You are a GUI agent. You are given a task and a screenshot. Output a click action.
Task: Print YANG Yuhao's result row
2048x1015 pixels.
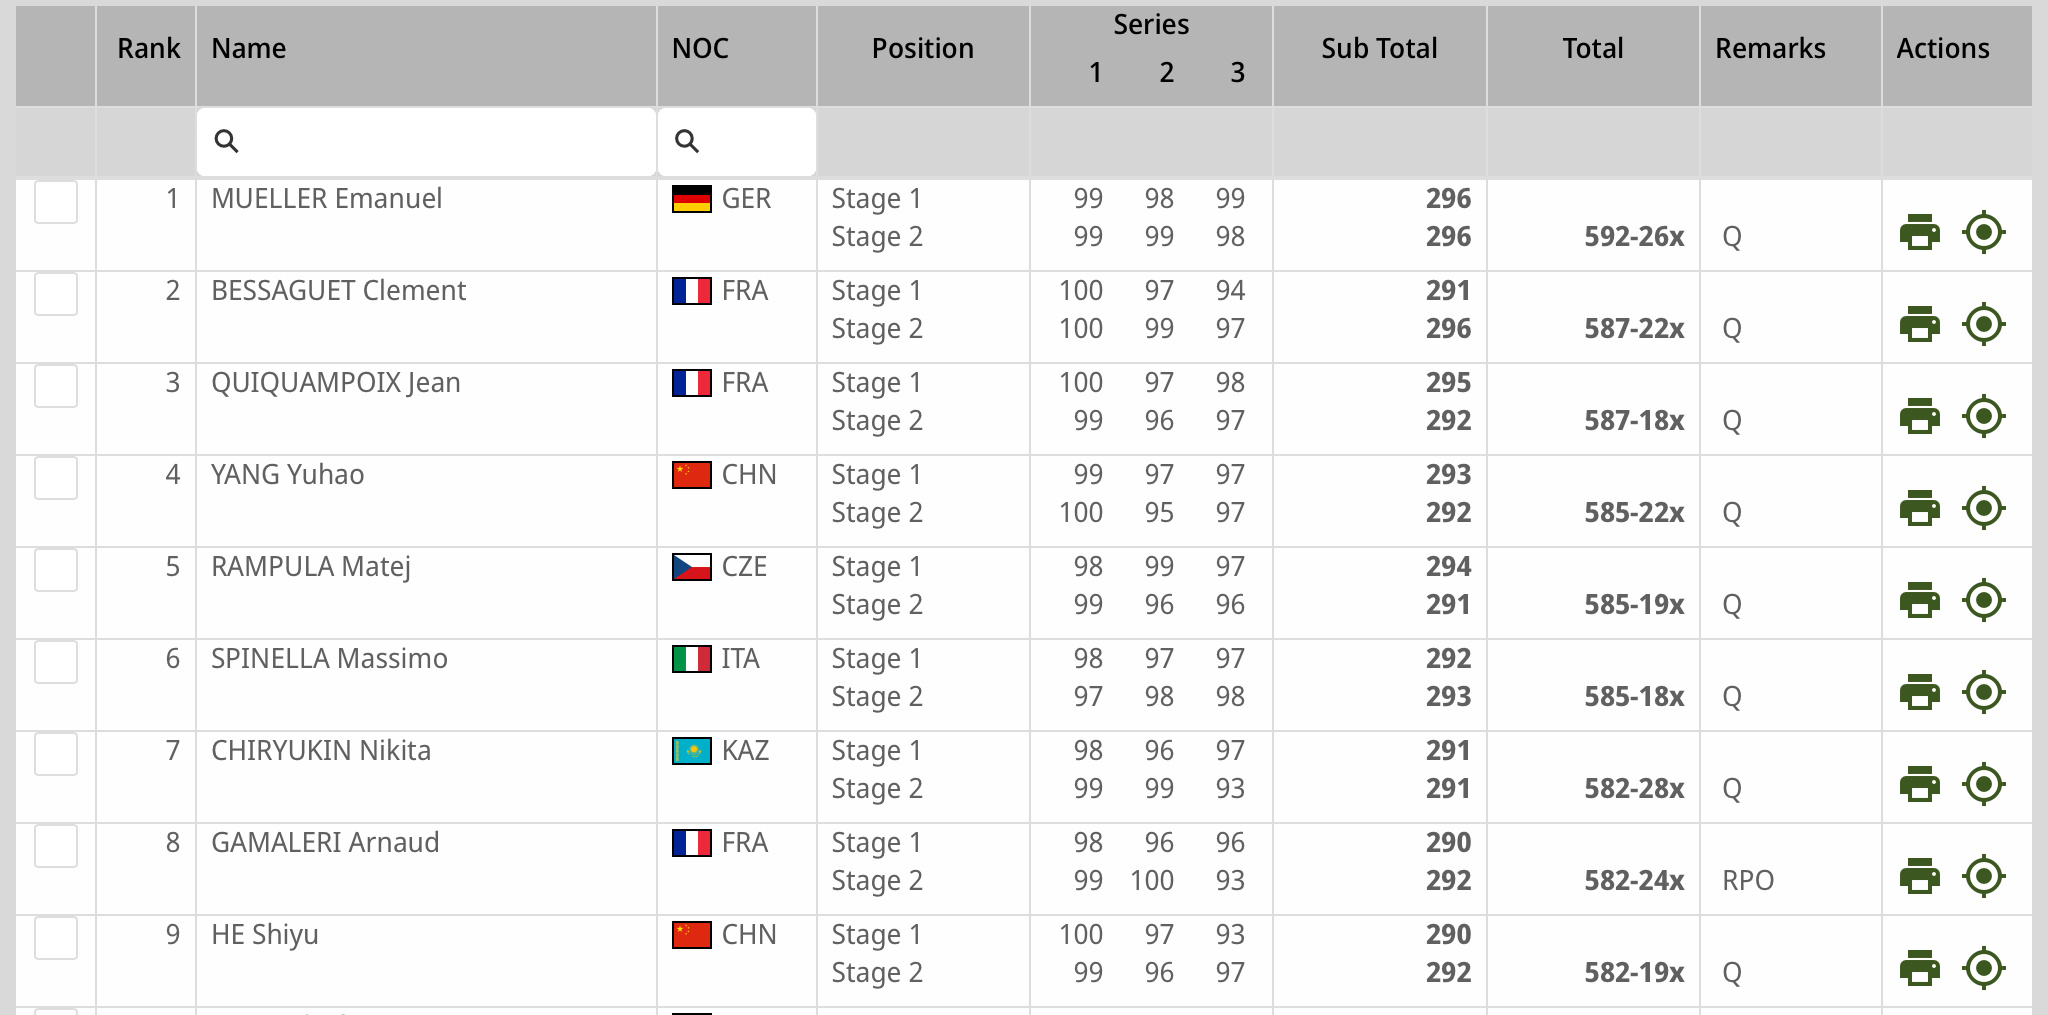1919,508
